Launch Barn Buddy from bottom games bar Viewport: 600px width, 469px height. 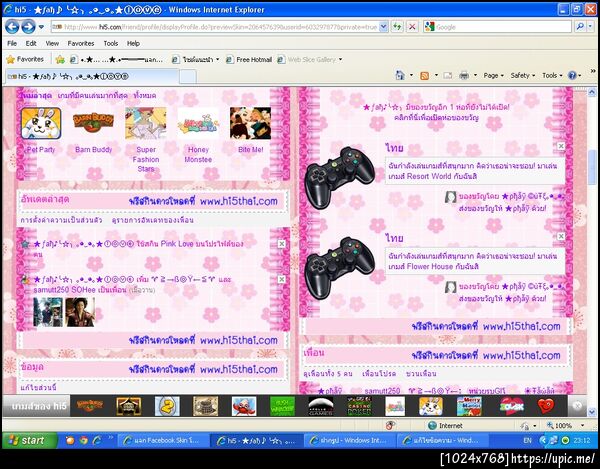90,405
